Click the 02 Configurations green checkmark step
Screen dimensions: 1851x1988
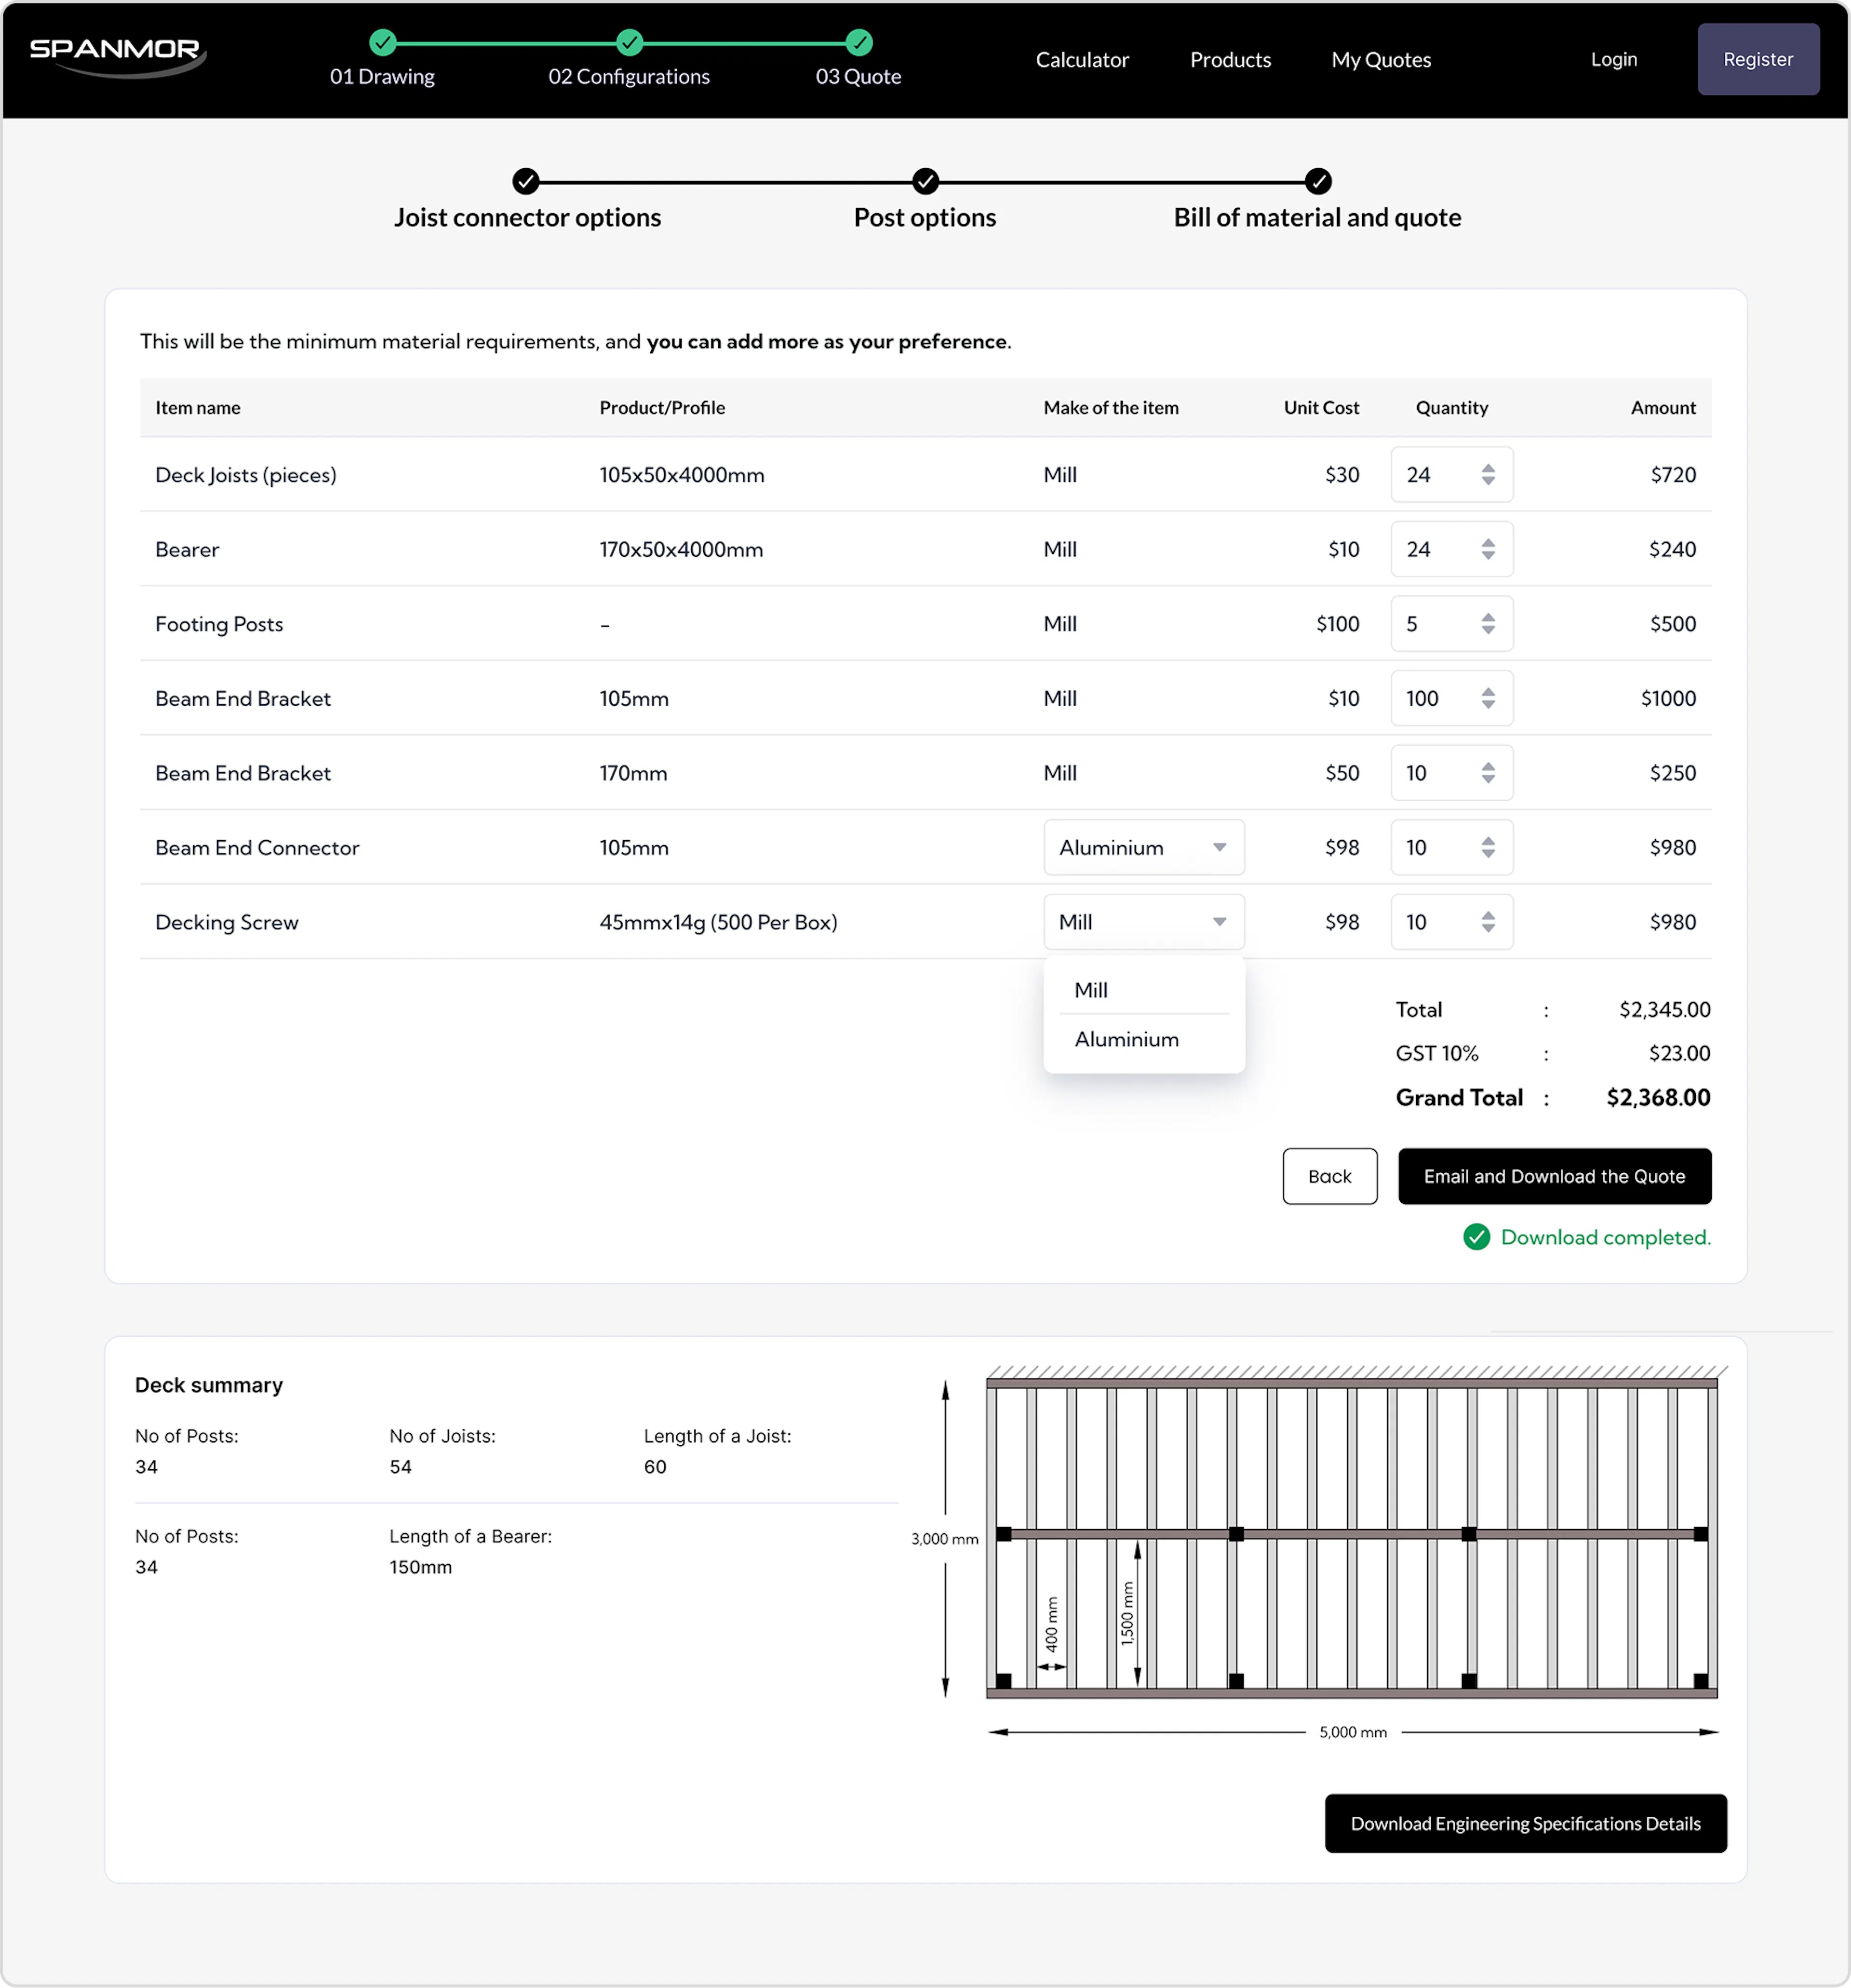(629, 42)
